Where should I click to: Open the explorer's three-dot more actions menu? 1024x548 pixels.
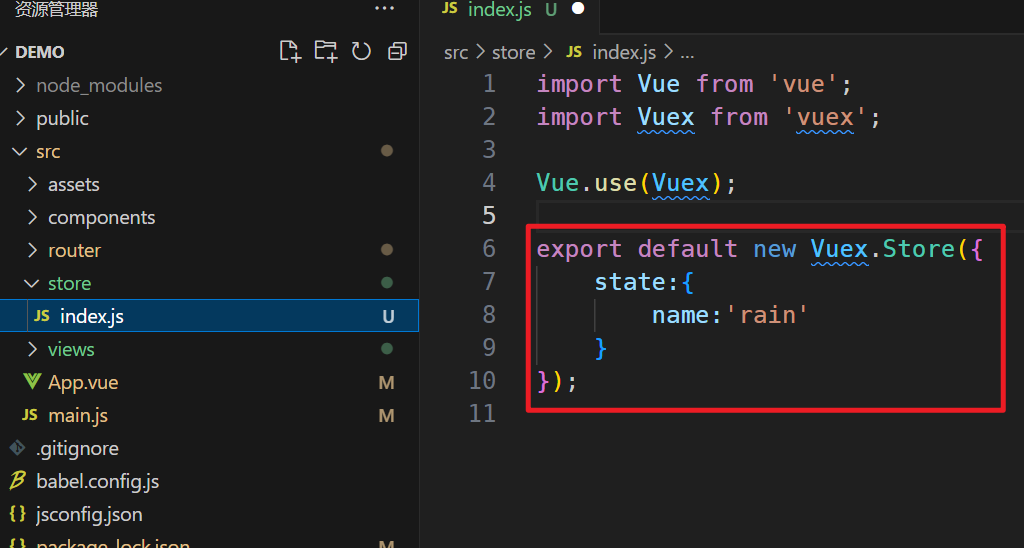[x=385, y=8]
